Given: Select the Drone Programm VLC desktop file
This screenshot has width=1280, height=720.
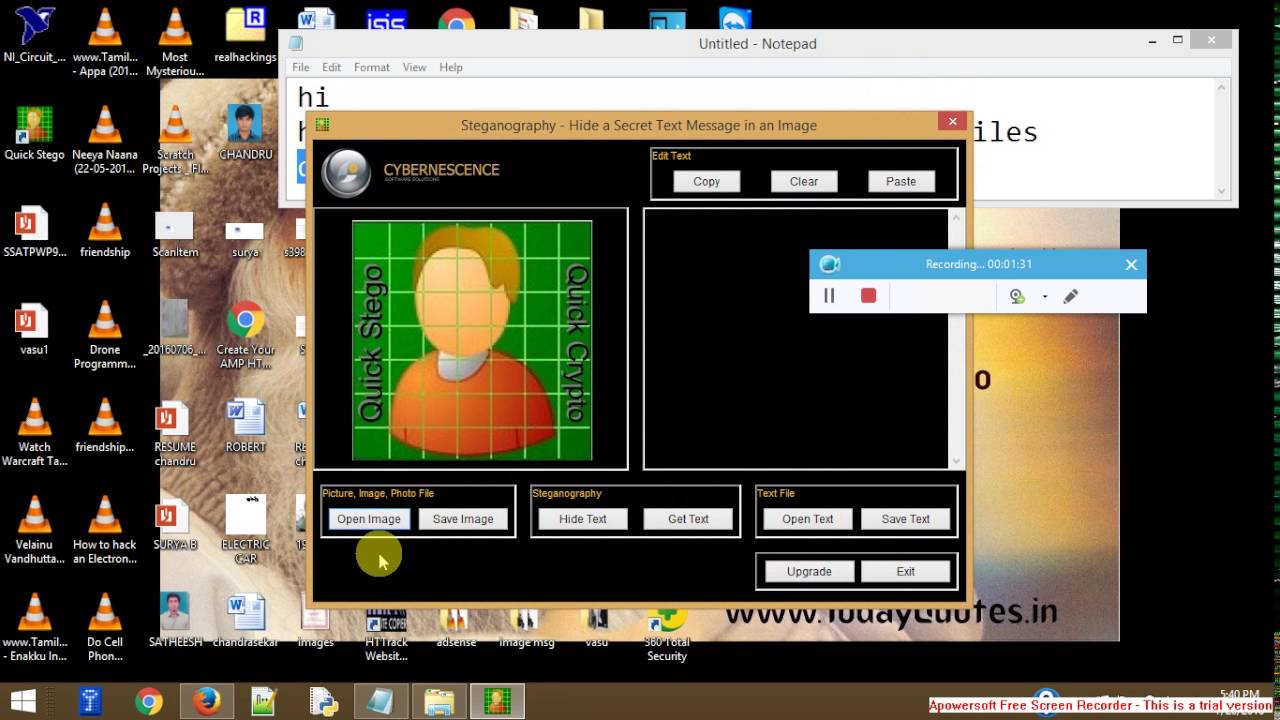Looking at the screenshot, I should click(105, 335).
